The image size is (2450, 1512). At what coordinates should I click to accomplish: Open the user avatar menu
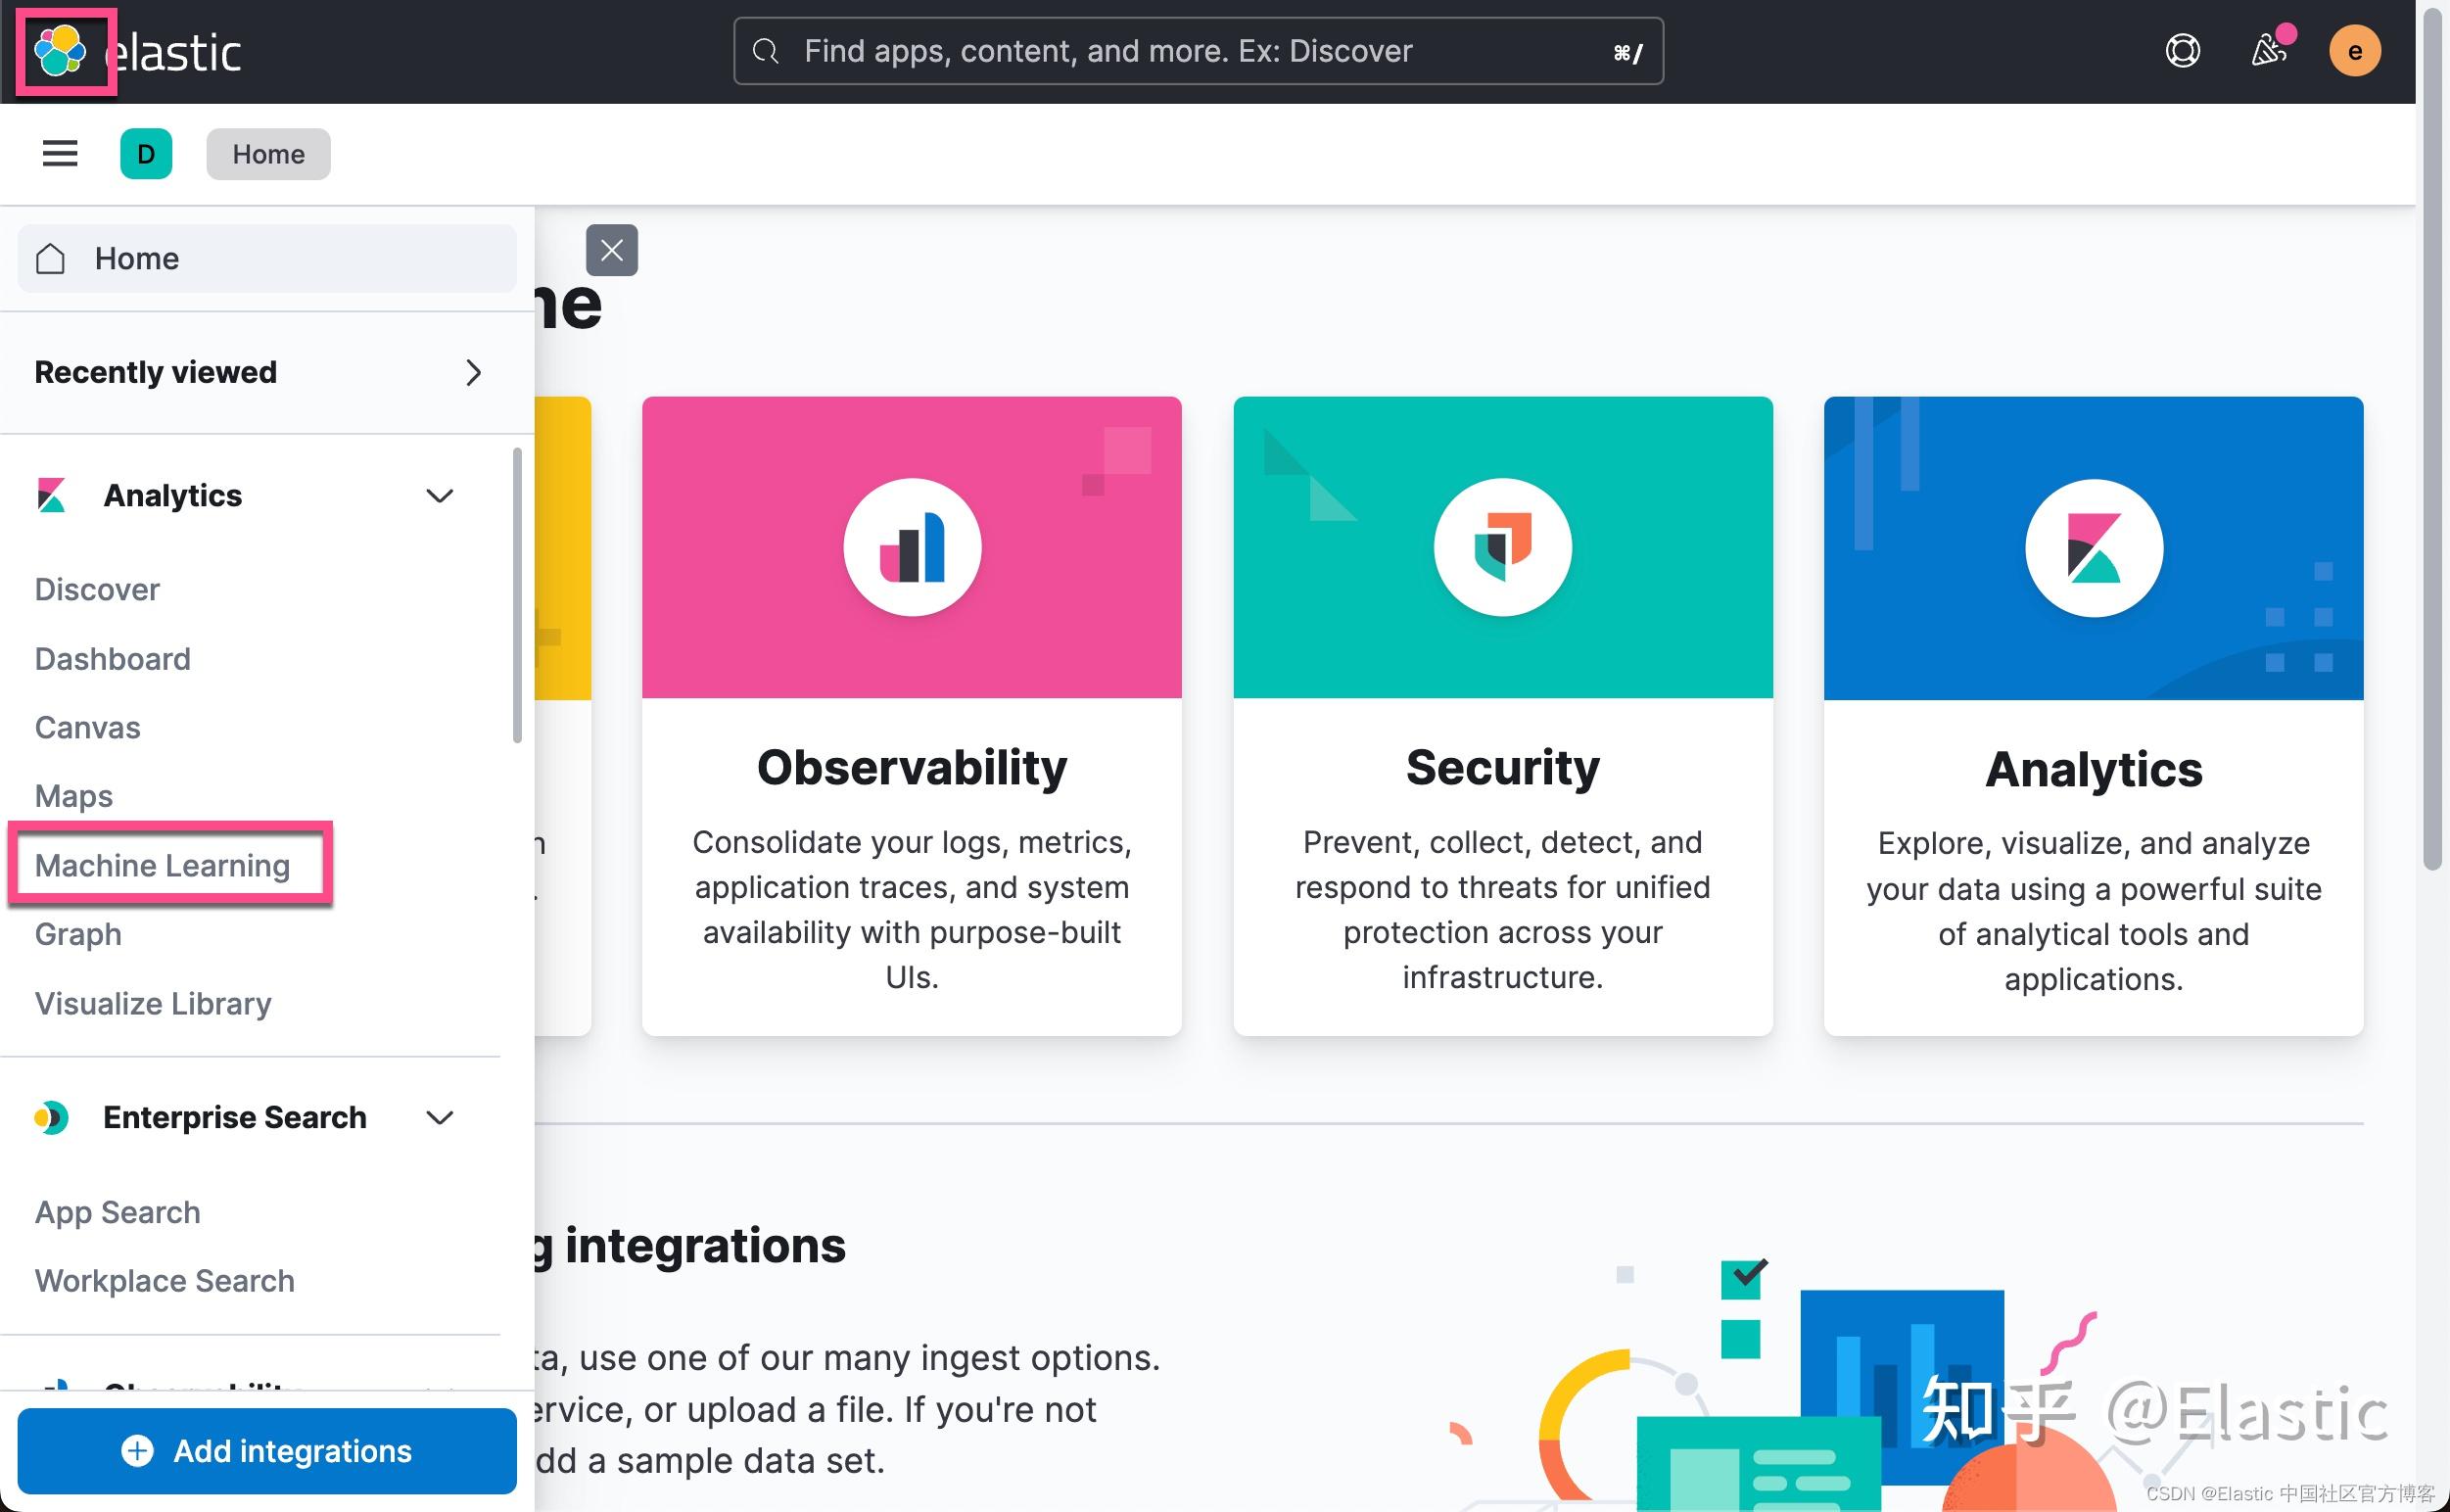click(x=2356, y=50)
